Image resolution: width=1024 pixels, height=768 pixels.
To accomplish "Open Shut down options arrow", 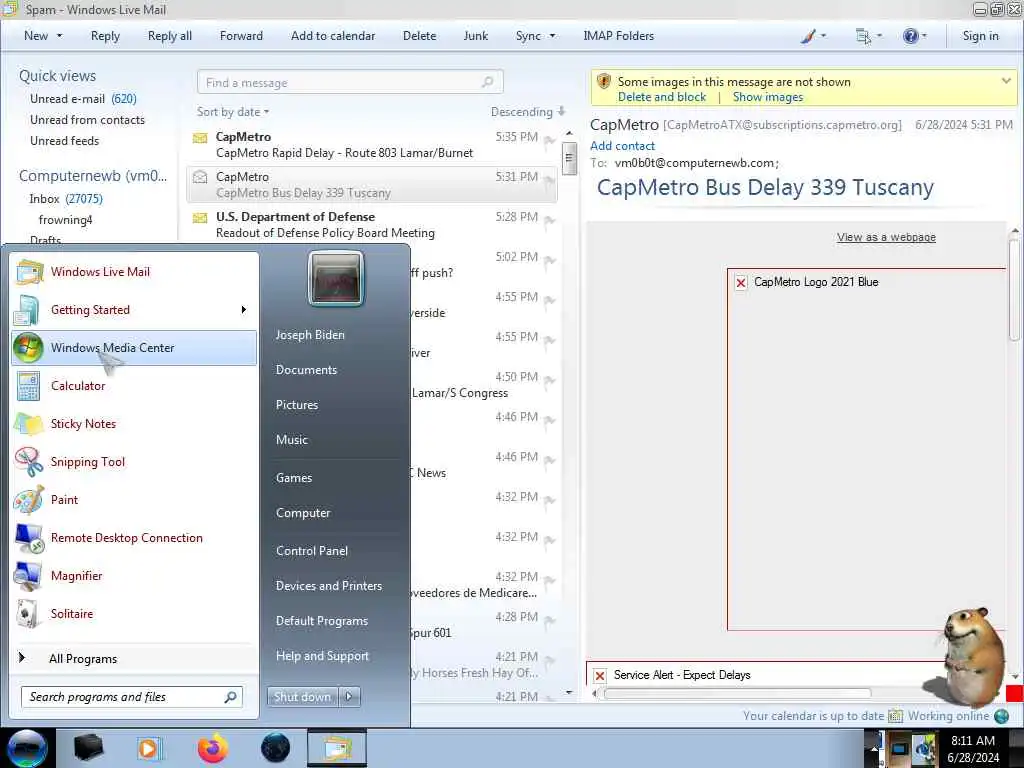I will click(349, 696).
